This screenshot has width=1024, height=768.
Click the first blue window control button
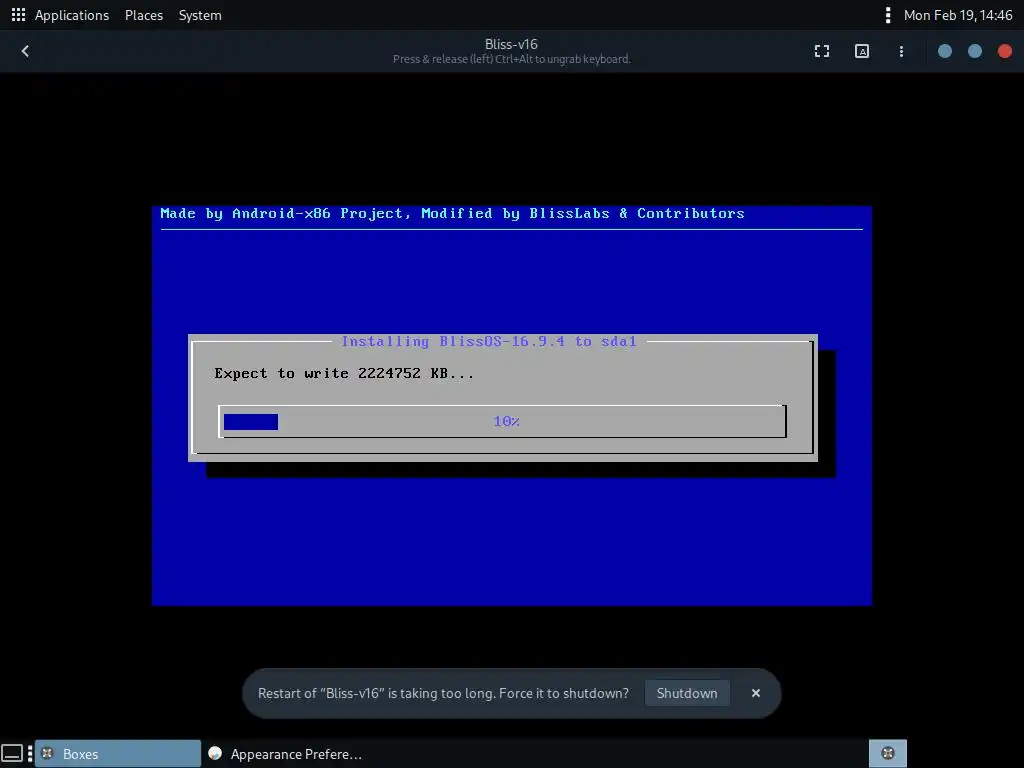click(944, 51)
